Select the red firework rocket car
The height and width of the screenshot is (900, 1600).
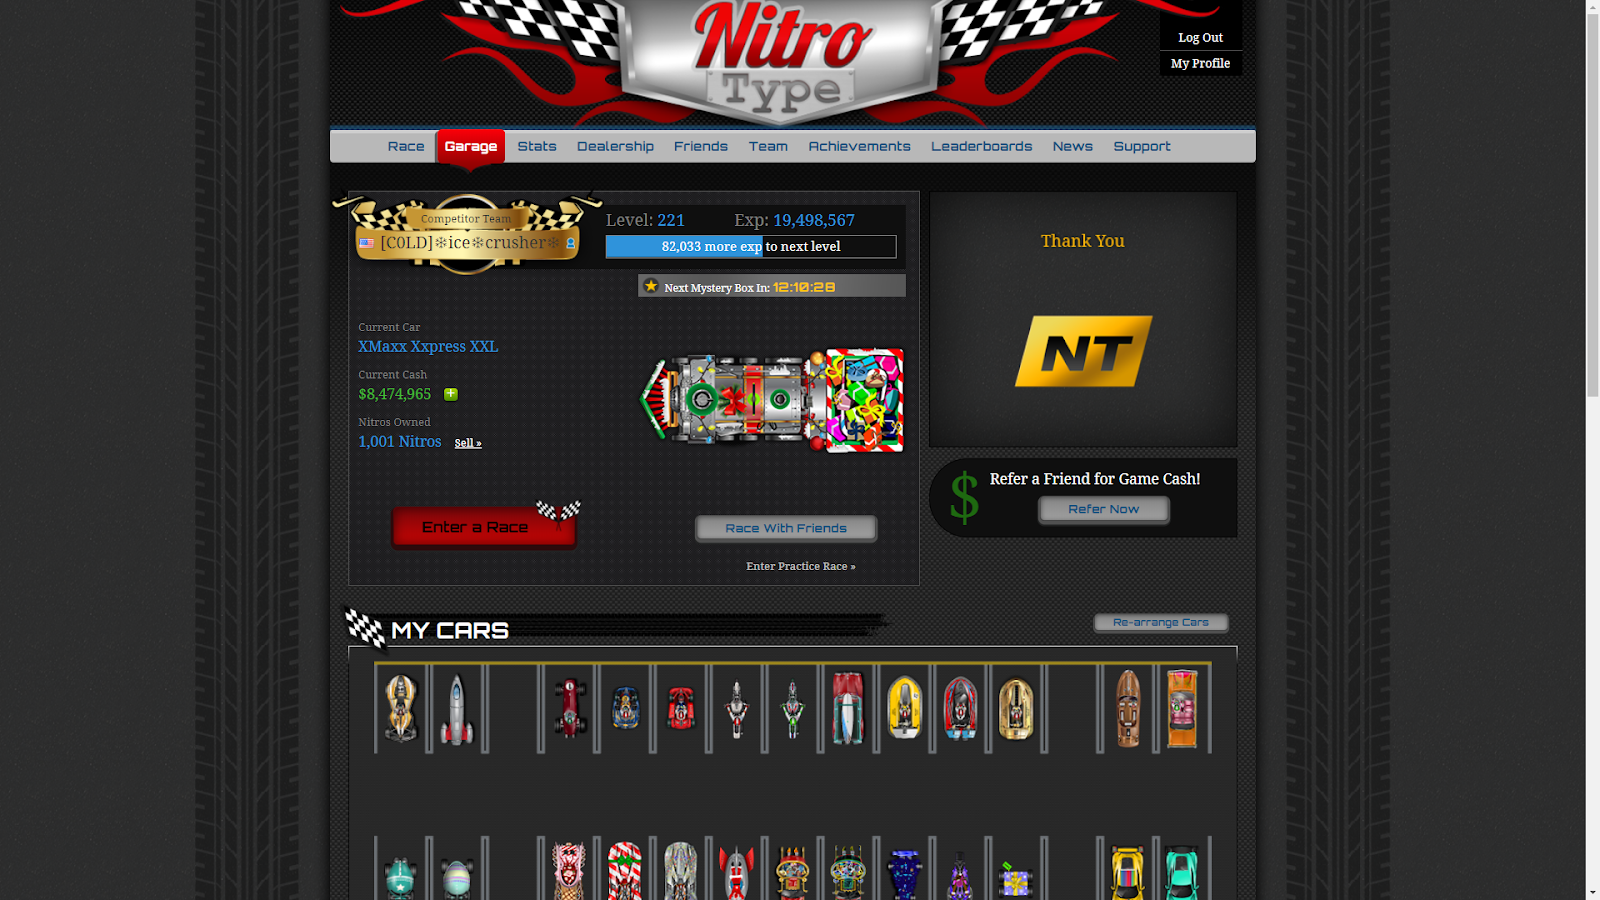point(737,873)
